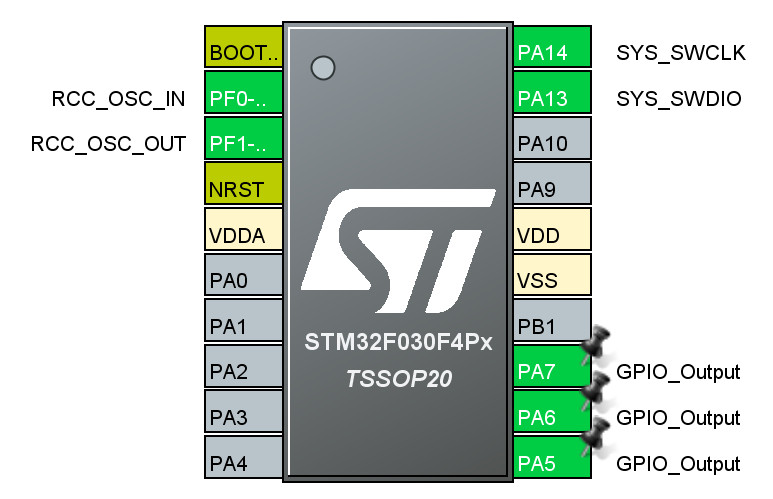Image resolution: width=773 pixels, height=499 pixels.
Task: Click the PA13 pin
Action: [x=552, y=92]
